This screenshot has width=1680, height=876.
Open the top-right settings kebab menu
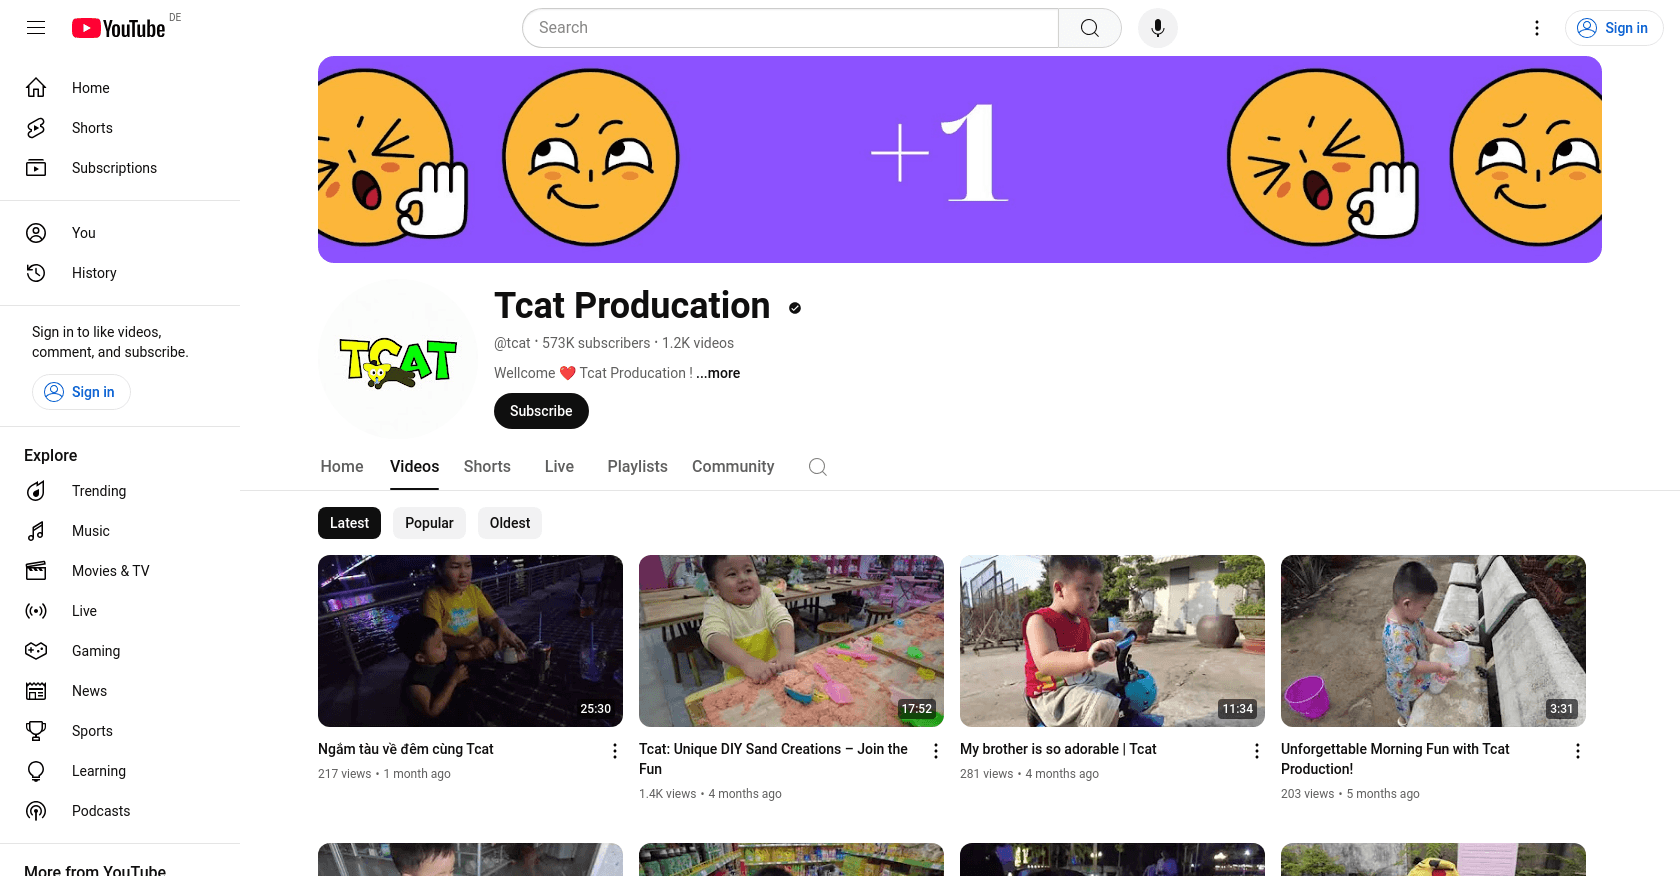click(x=1537, y=28)
